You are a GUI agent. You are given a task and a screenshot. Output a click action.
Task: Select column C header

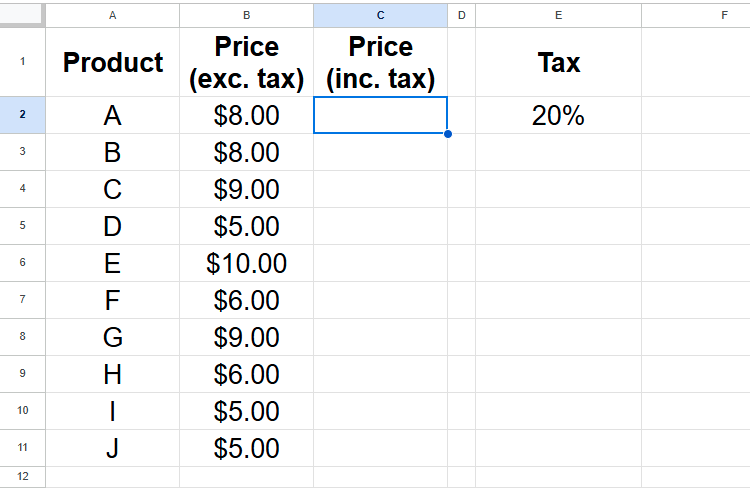380,15
